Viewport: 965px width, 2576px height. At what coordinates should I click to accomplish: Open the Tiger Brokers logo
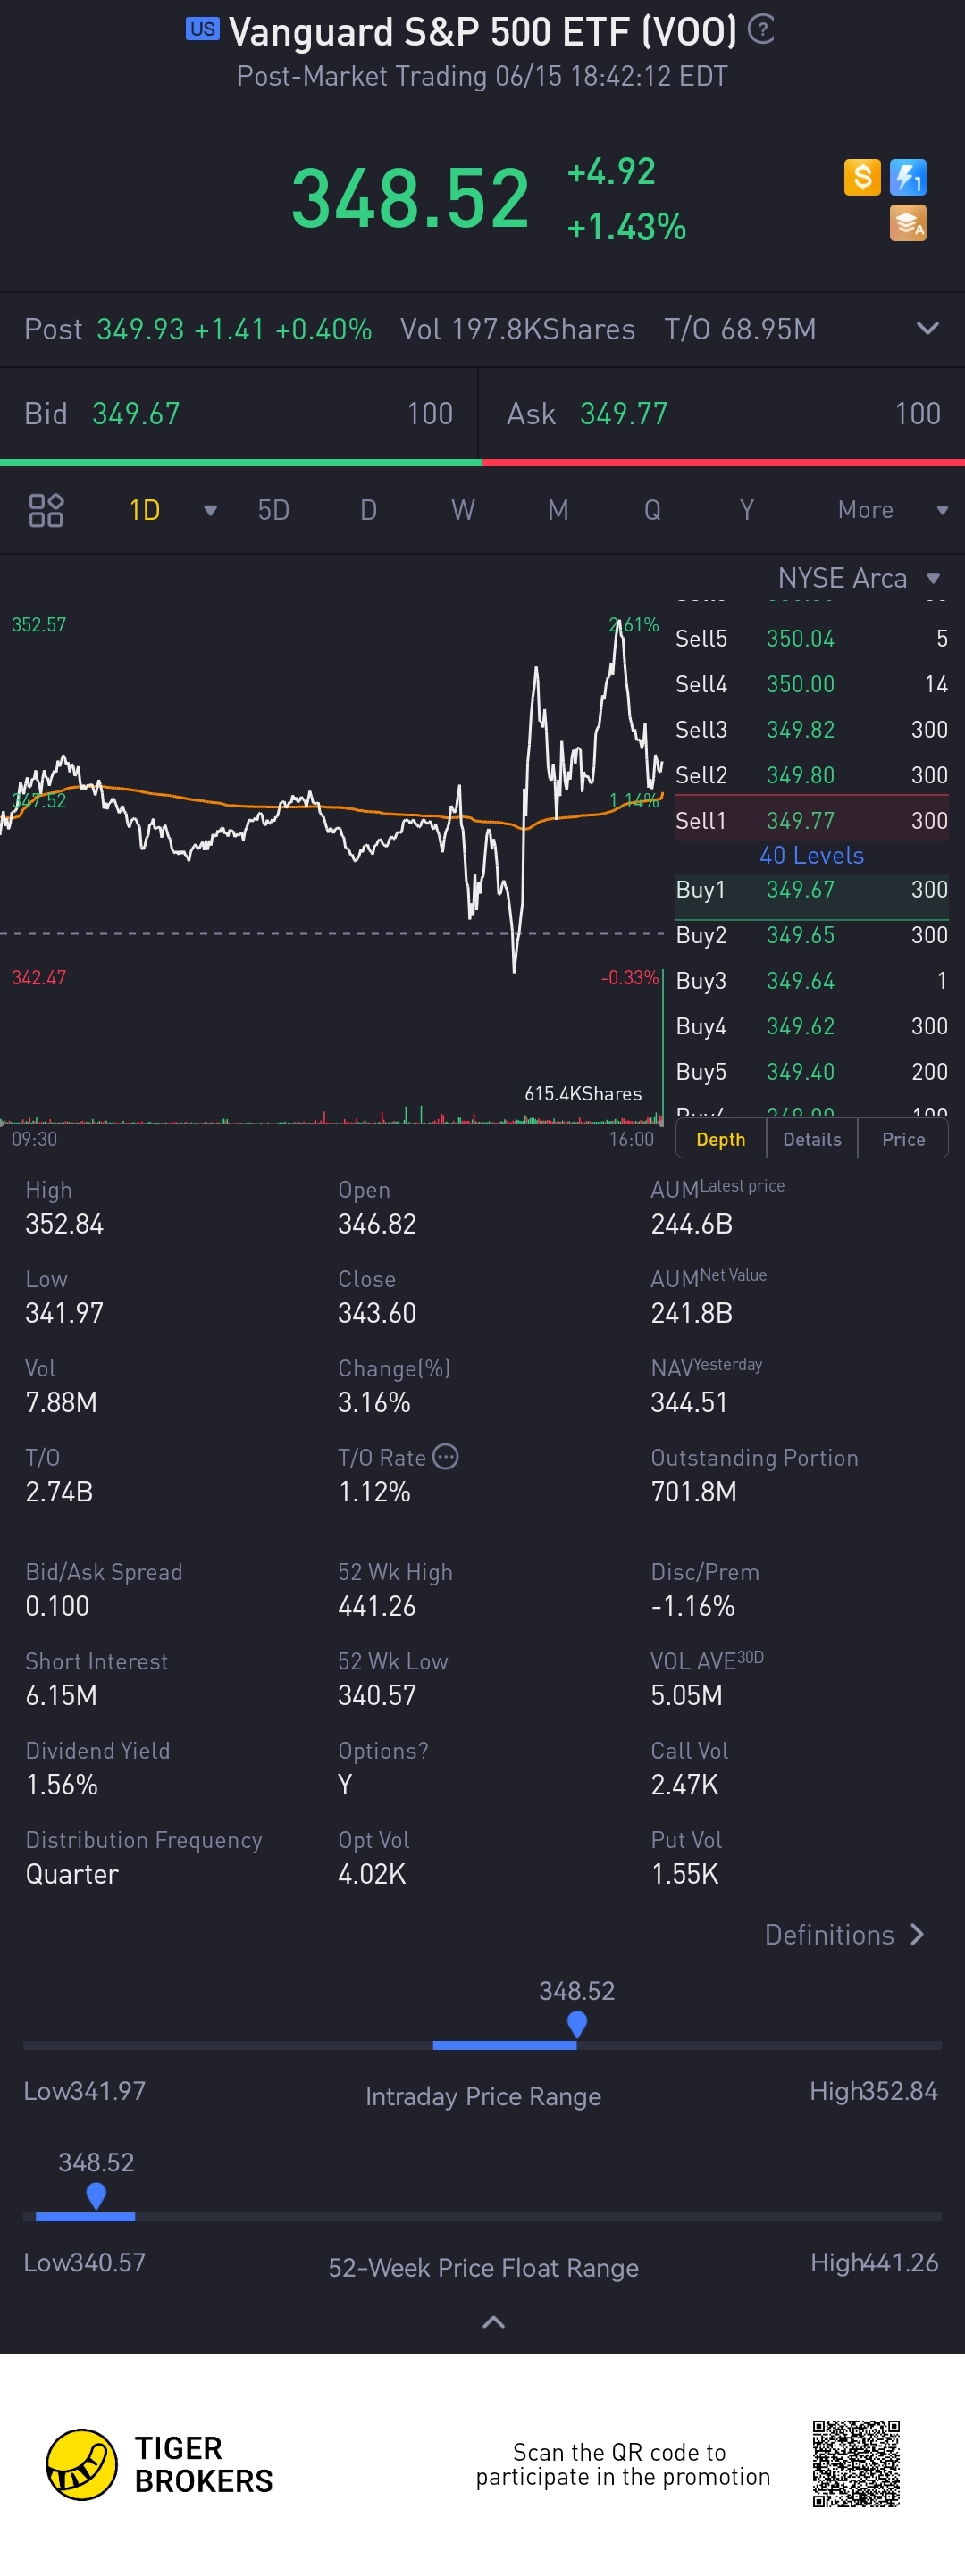click(159, 2464)
